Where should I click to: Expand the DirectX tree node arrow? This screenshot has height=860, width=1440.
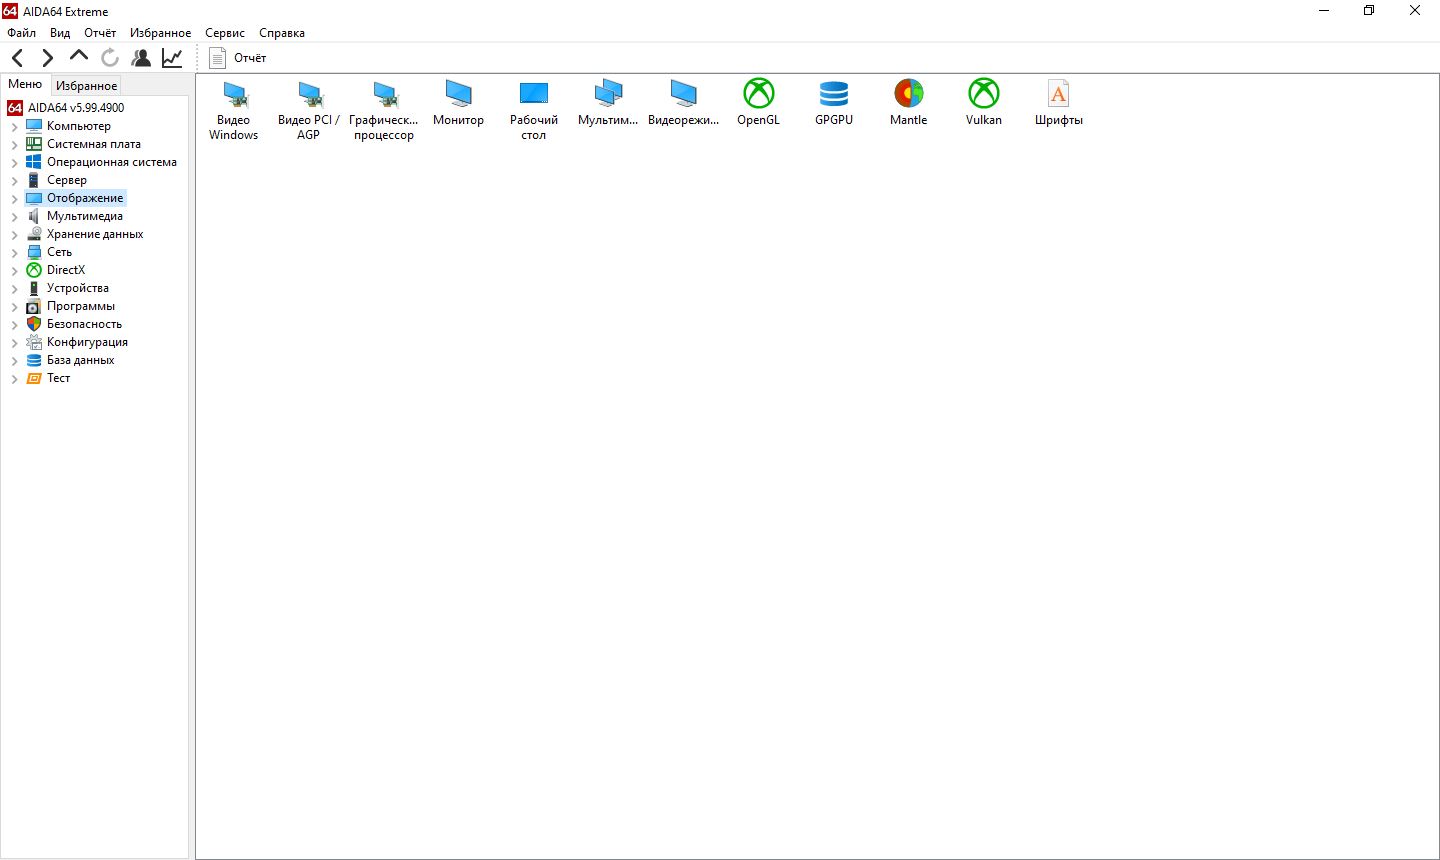pos(14,271)
